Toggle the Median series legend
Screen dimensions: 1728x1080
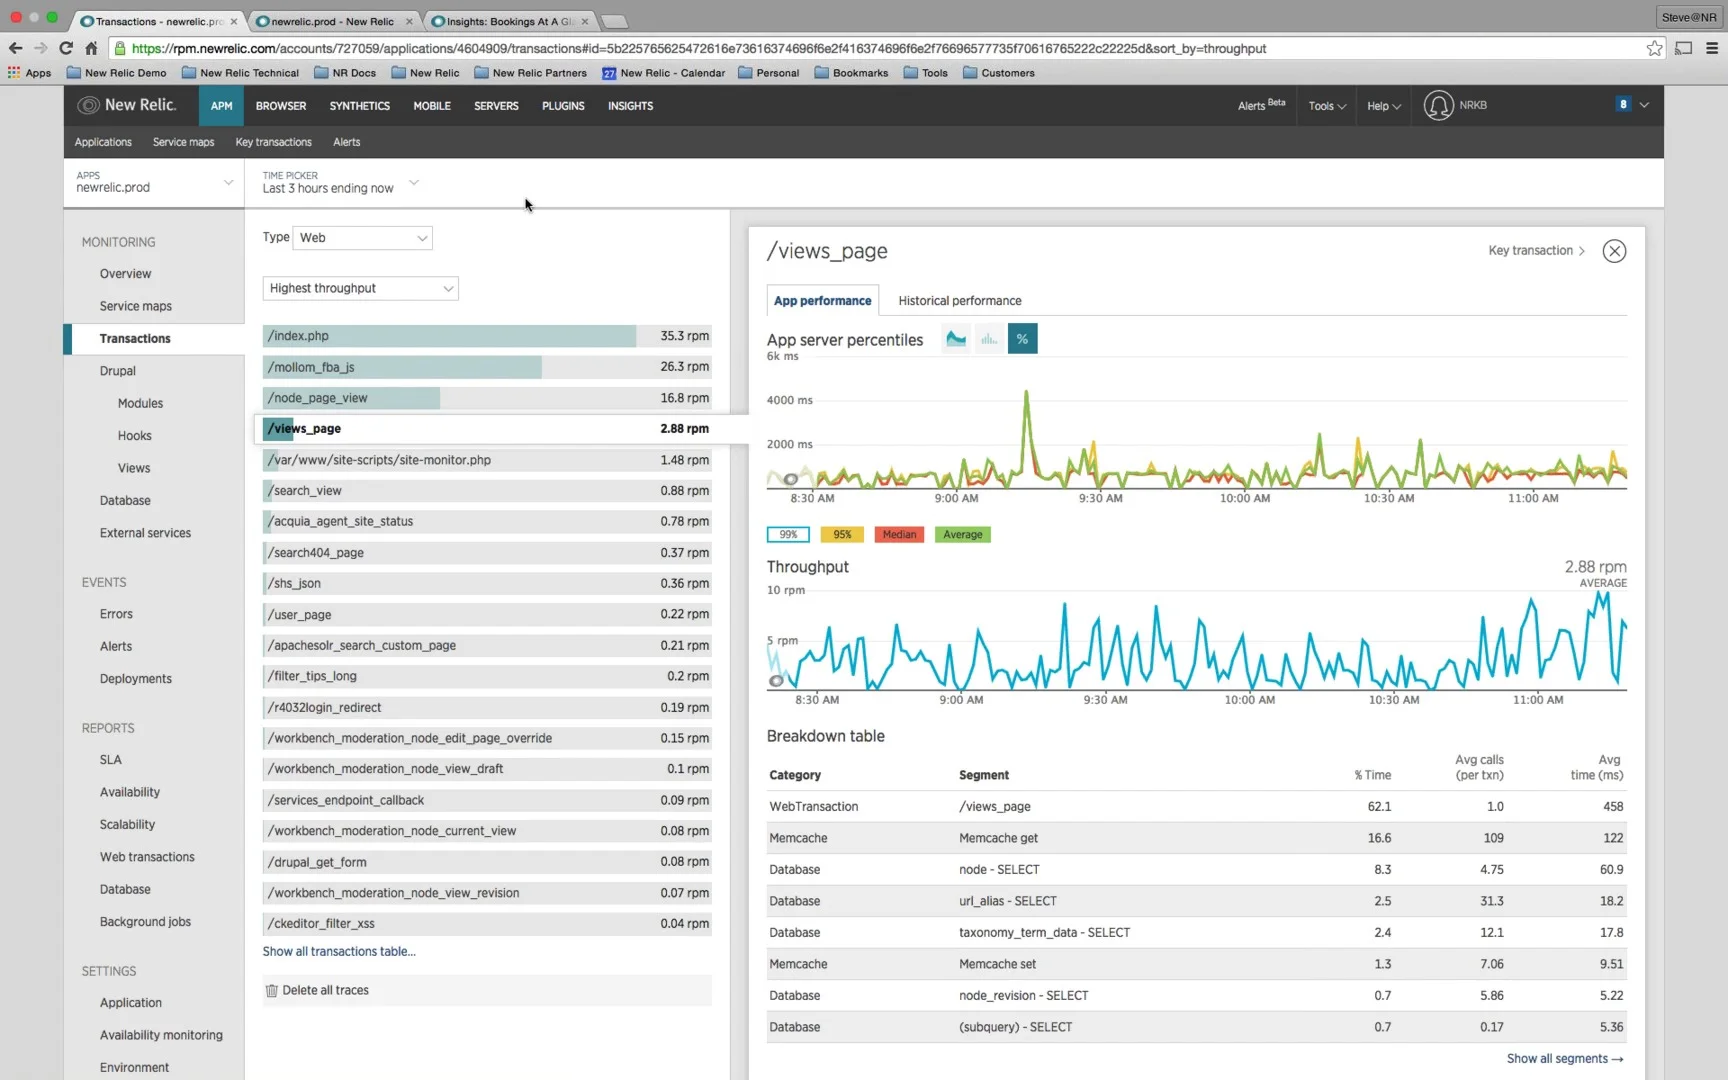click(x=899, y=535)
